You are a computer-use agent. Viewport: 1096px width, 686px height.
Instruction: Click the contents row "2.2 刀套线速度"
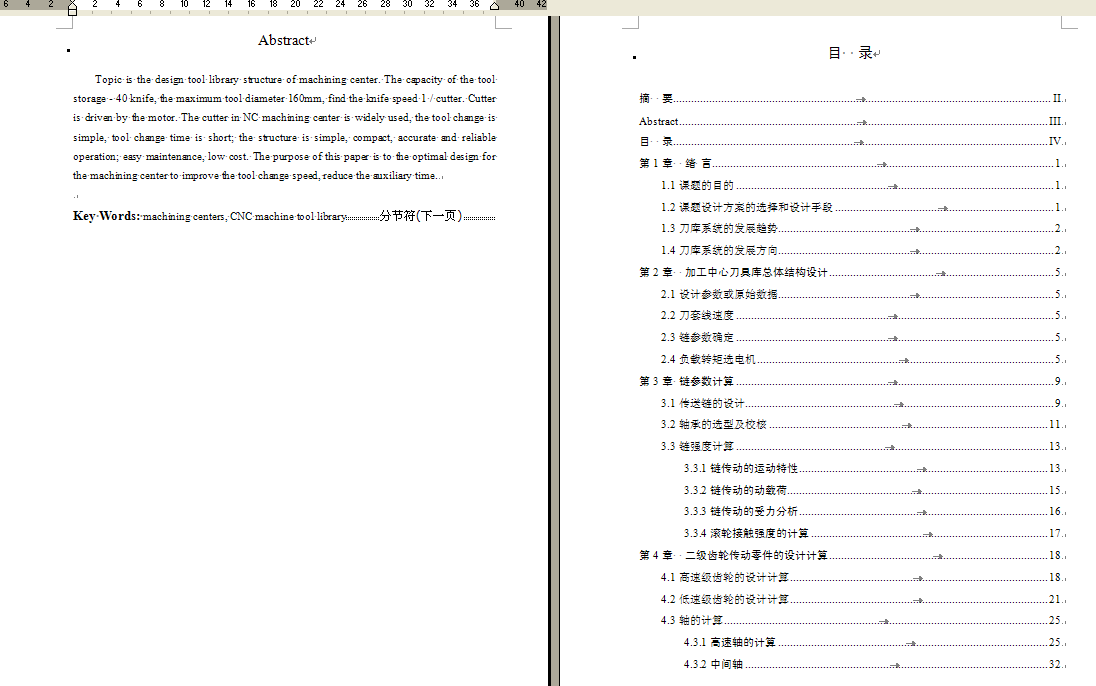(863, 315)
